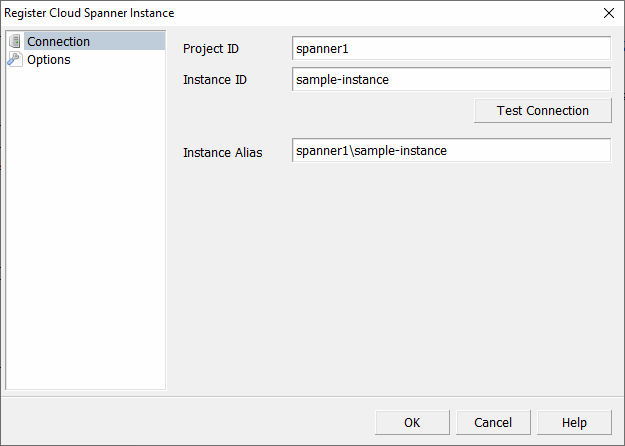Select the Connection page label
The height and width of the screenshot is (446, 625).
point(58,41)
